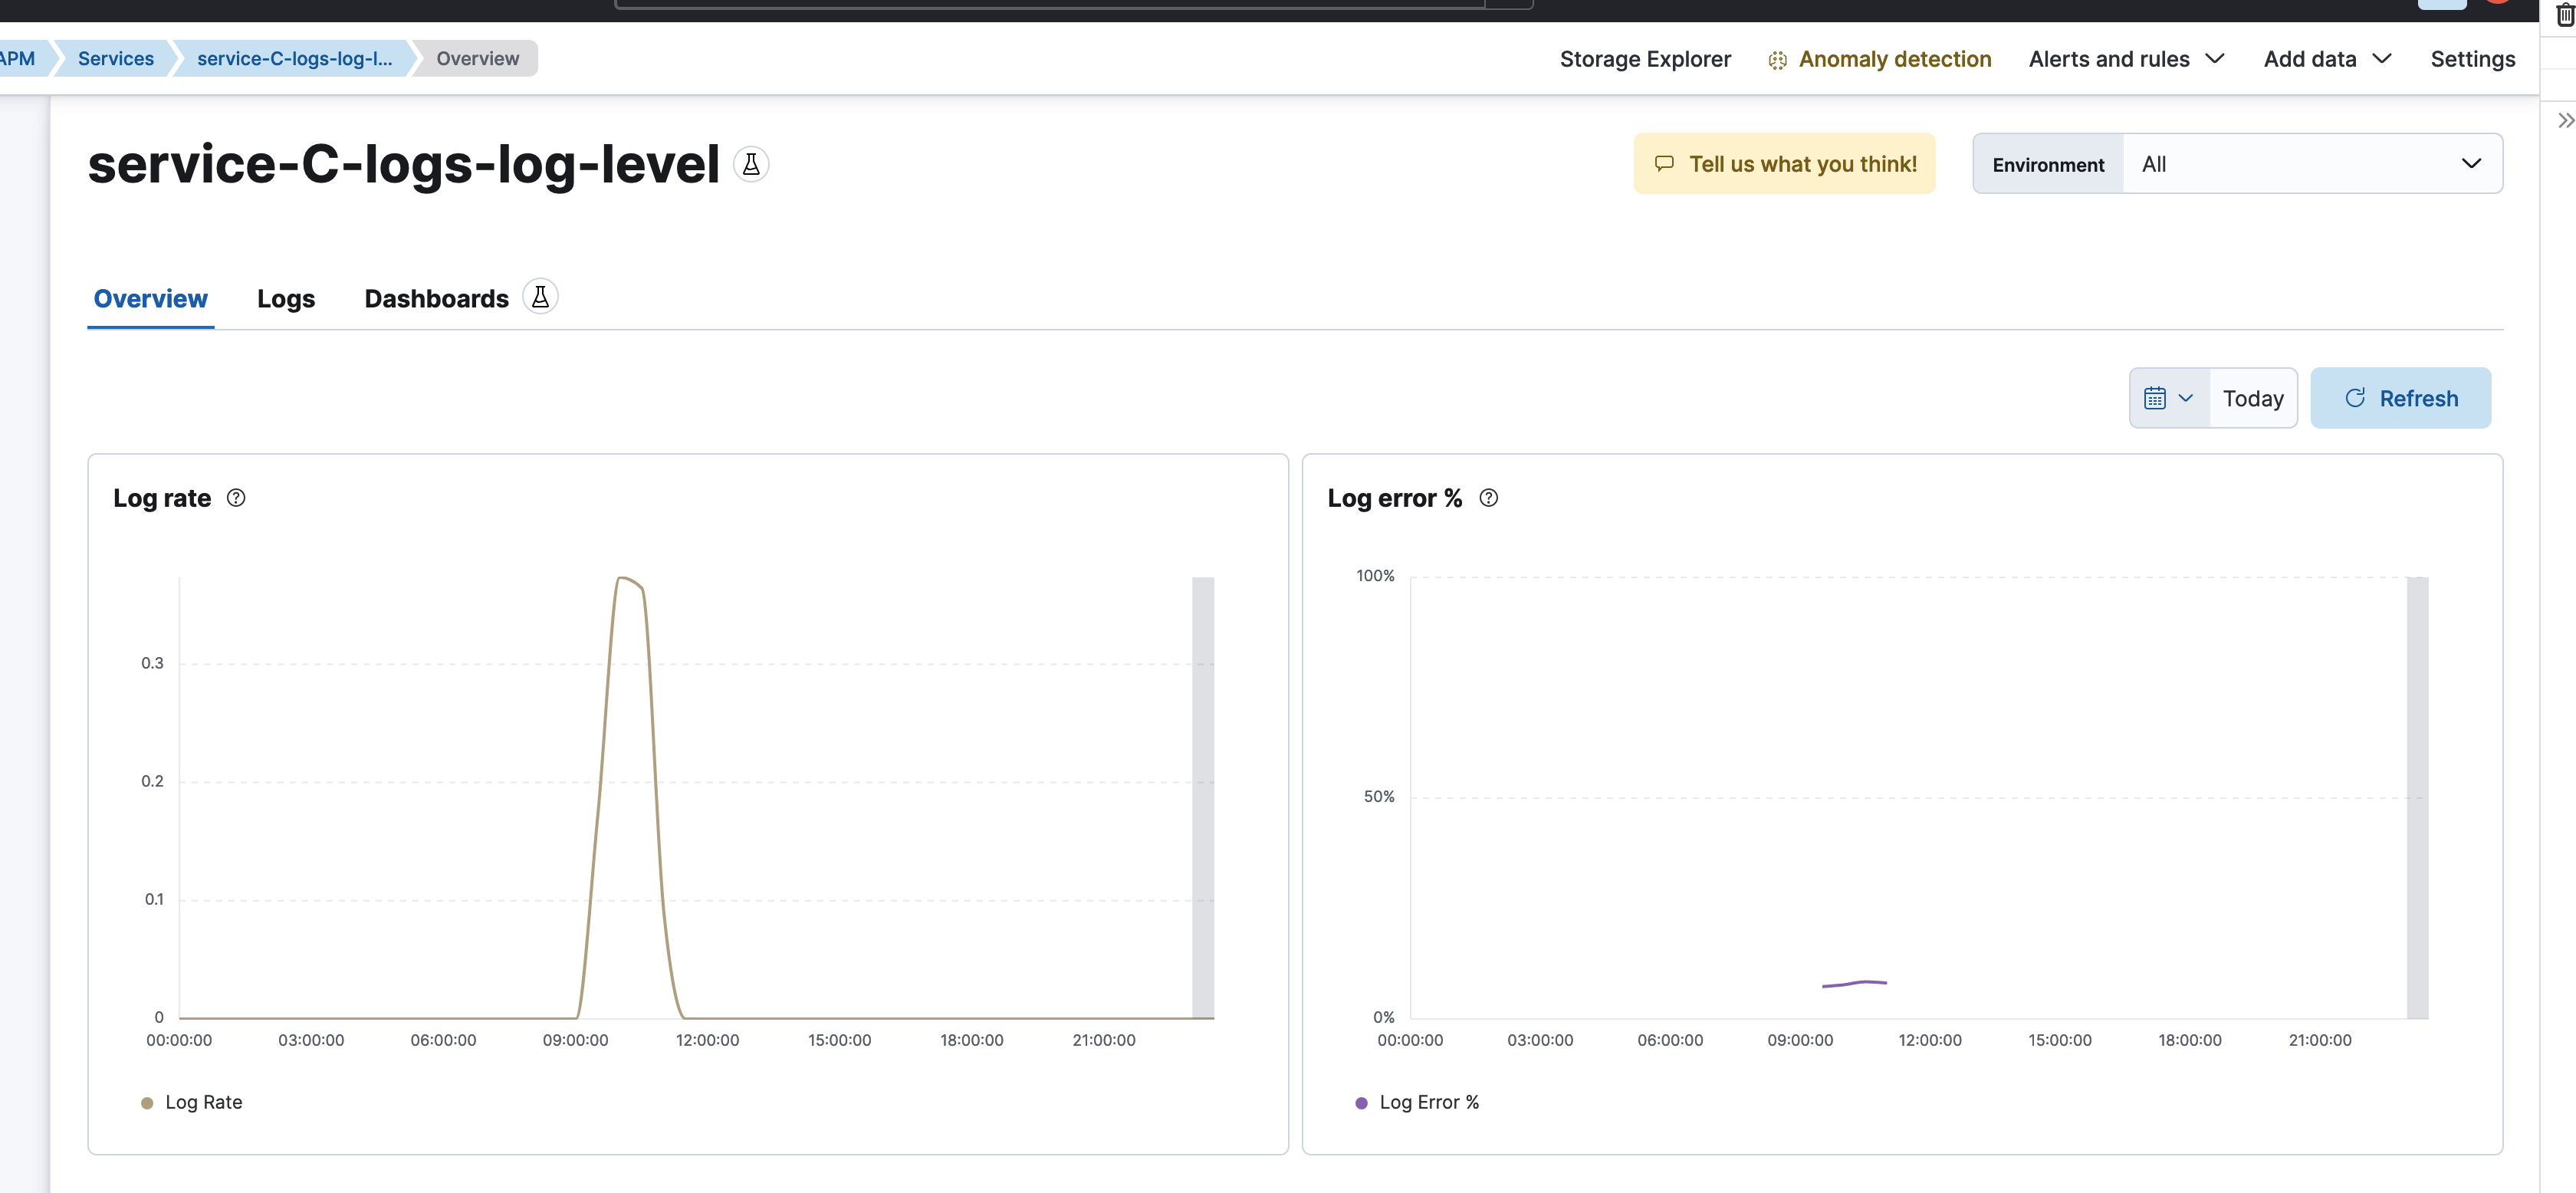The height and width of the screenshot is (1193, 2576).
Task: Click the APM breadcrumb link
Action: coord(15,58)
